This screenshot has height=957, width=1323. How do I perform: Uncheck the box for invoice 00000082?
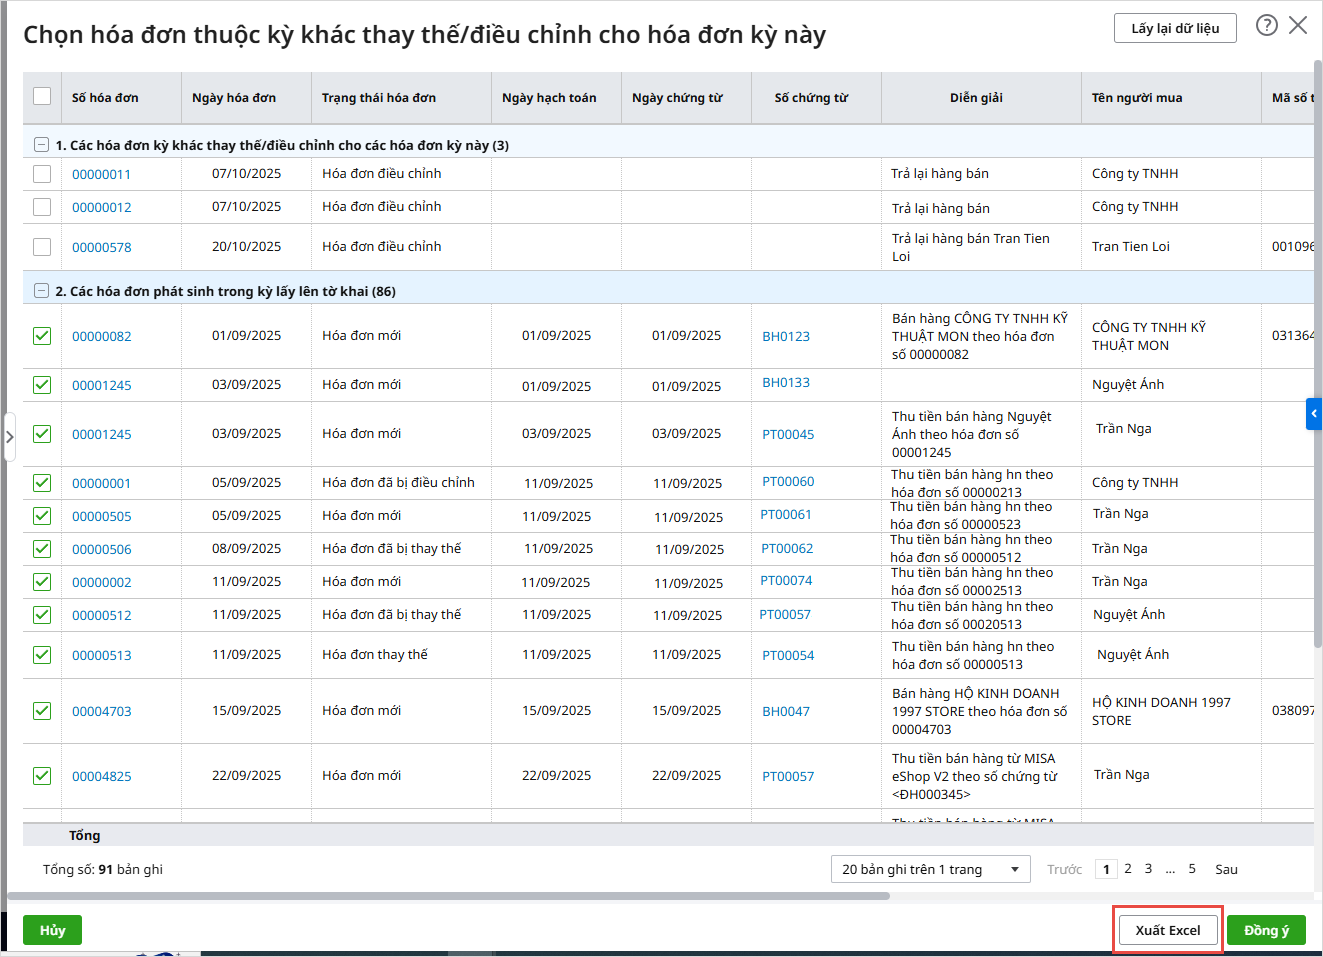pos(42,336)
